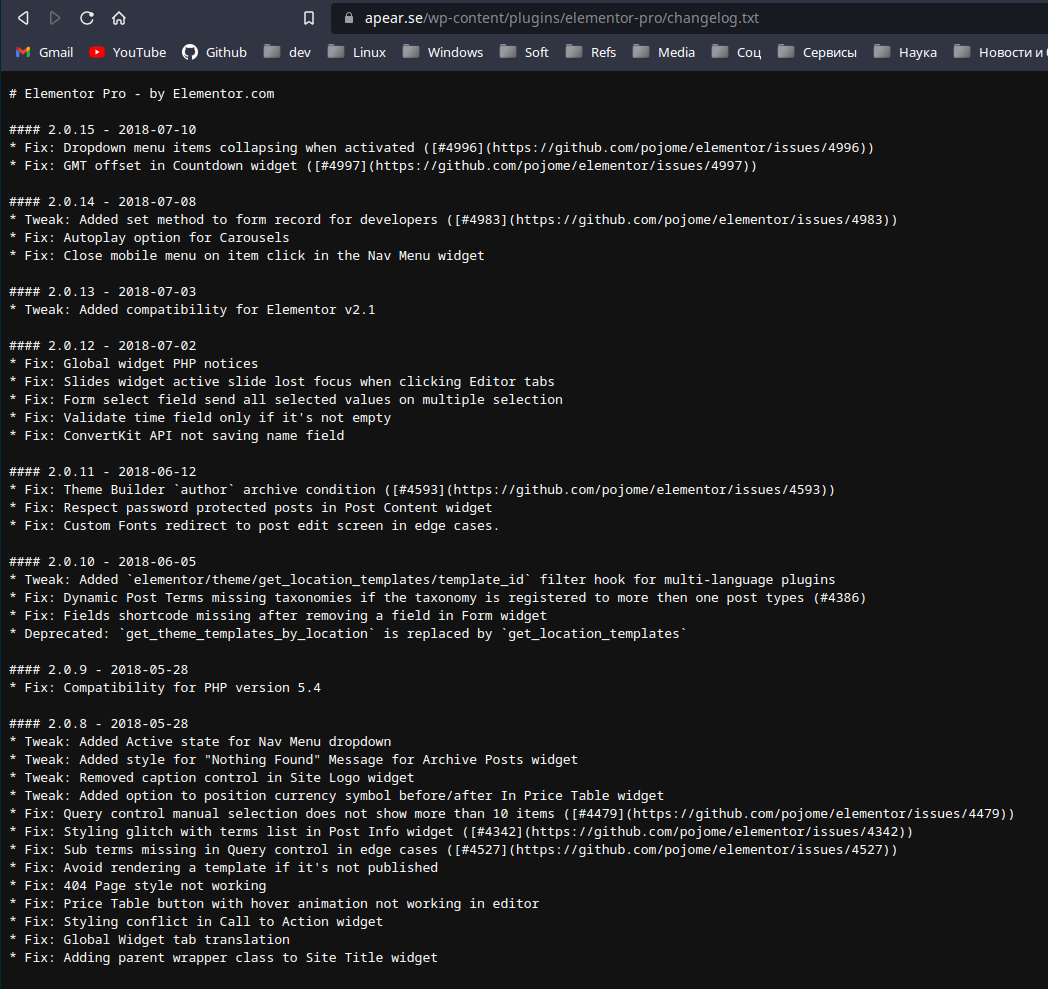The height and width of the screenshot is (989, 1048).
Task: Open the Media bookmarks folder menu
Action: 665,52
